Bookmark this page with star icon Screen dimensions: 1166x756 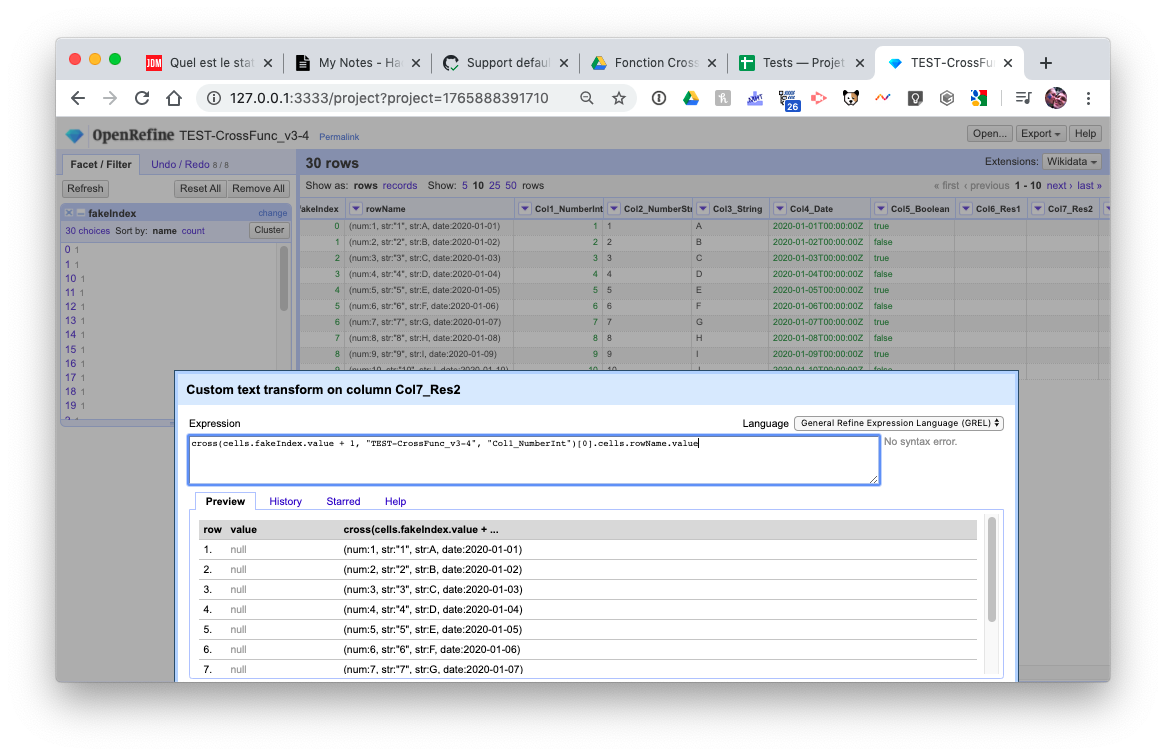(x=619, y=98)
